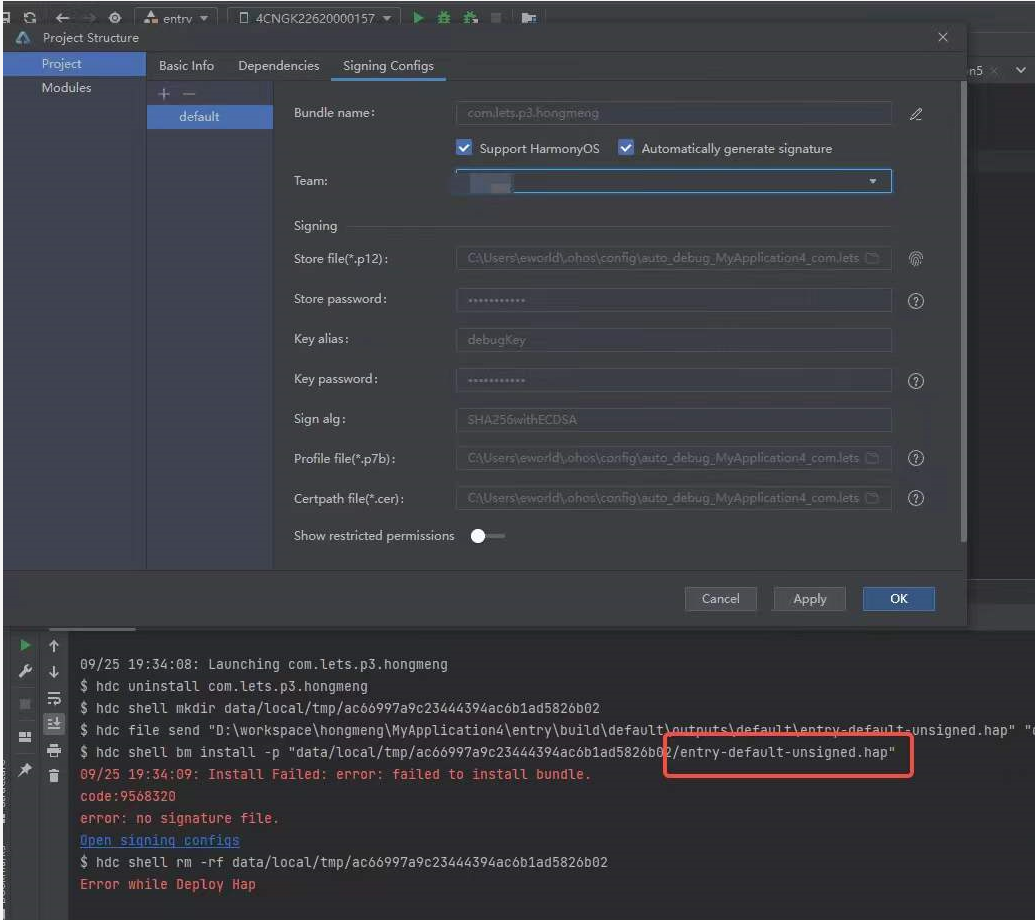Click the stop icon in the Run panel sidebar
The height and width of the screenshot is (920, 1035).
click(x=25, y=704)
